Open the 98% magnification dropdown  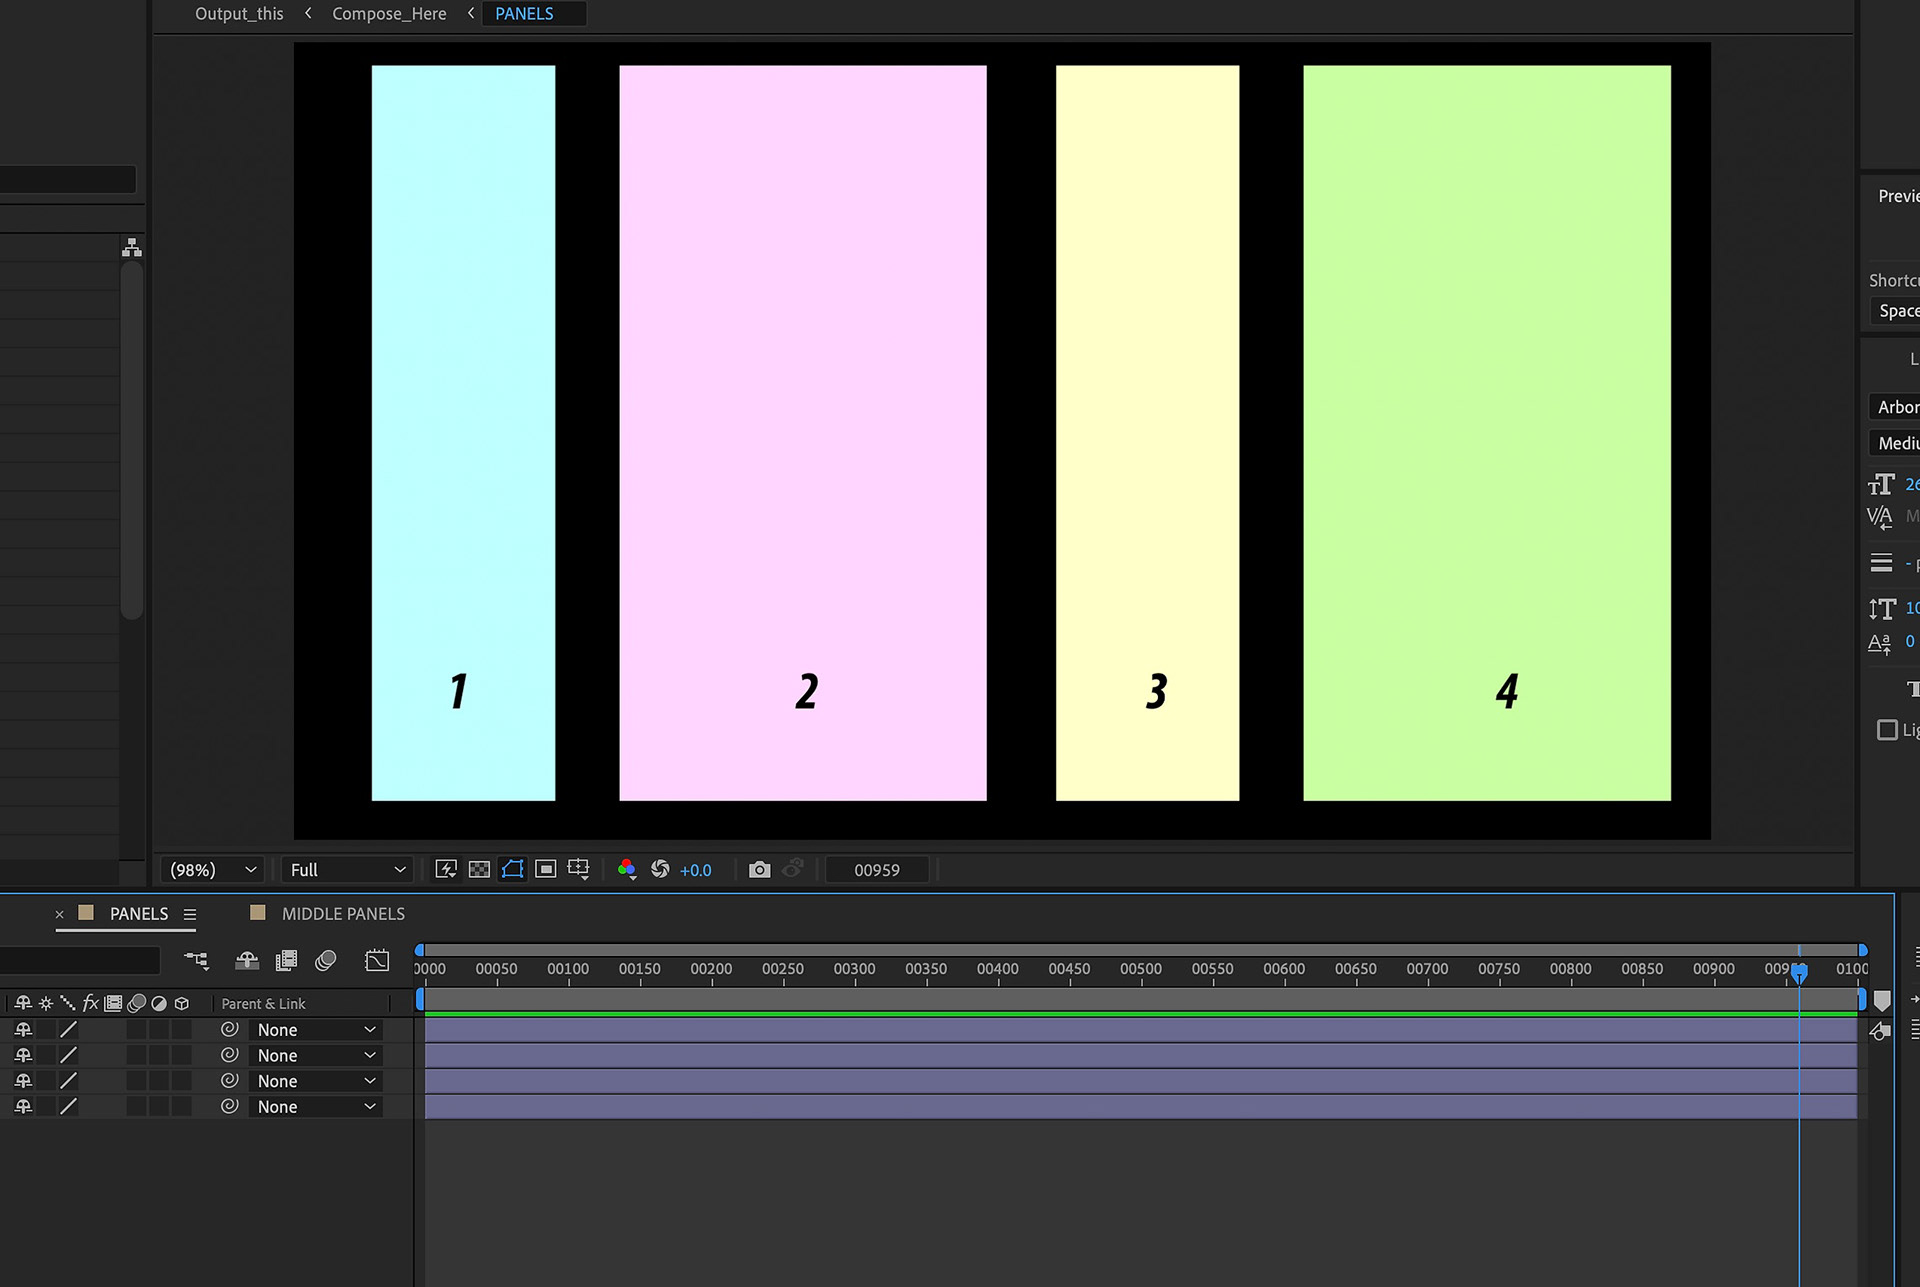(x=213, y=870)
